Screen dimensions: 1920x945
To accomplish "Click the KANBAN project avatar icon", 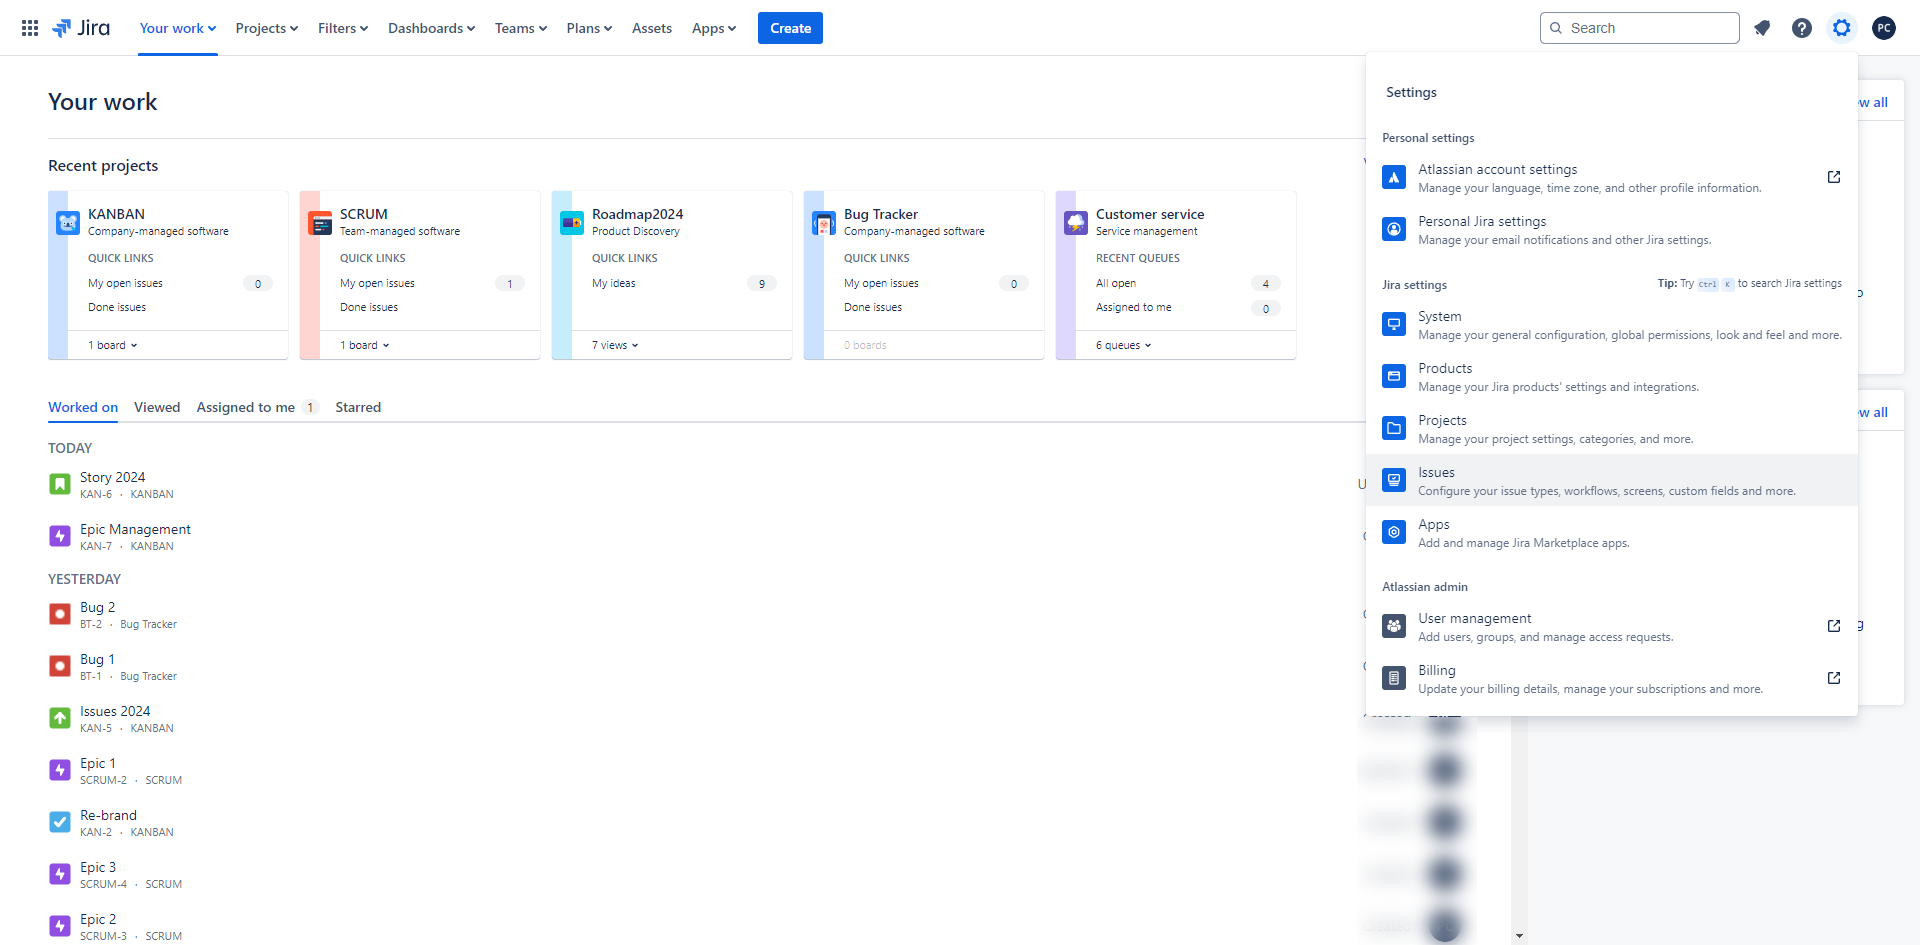I will pos(68,223).
